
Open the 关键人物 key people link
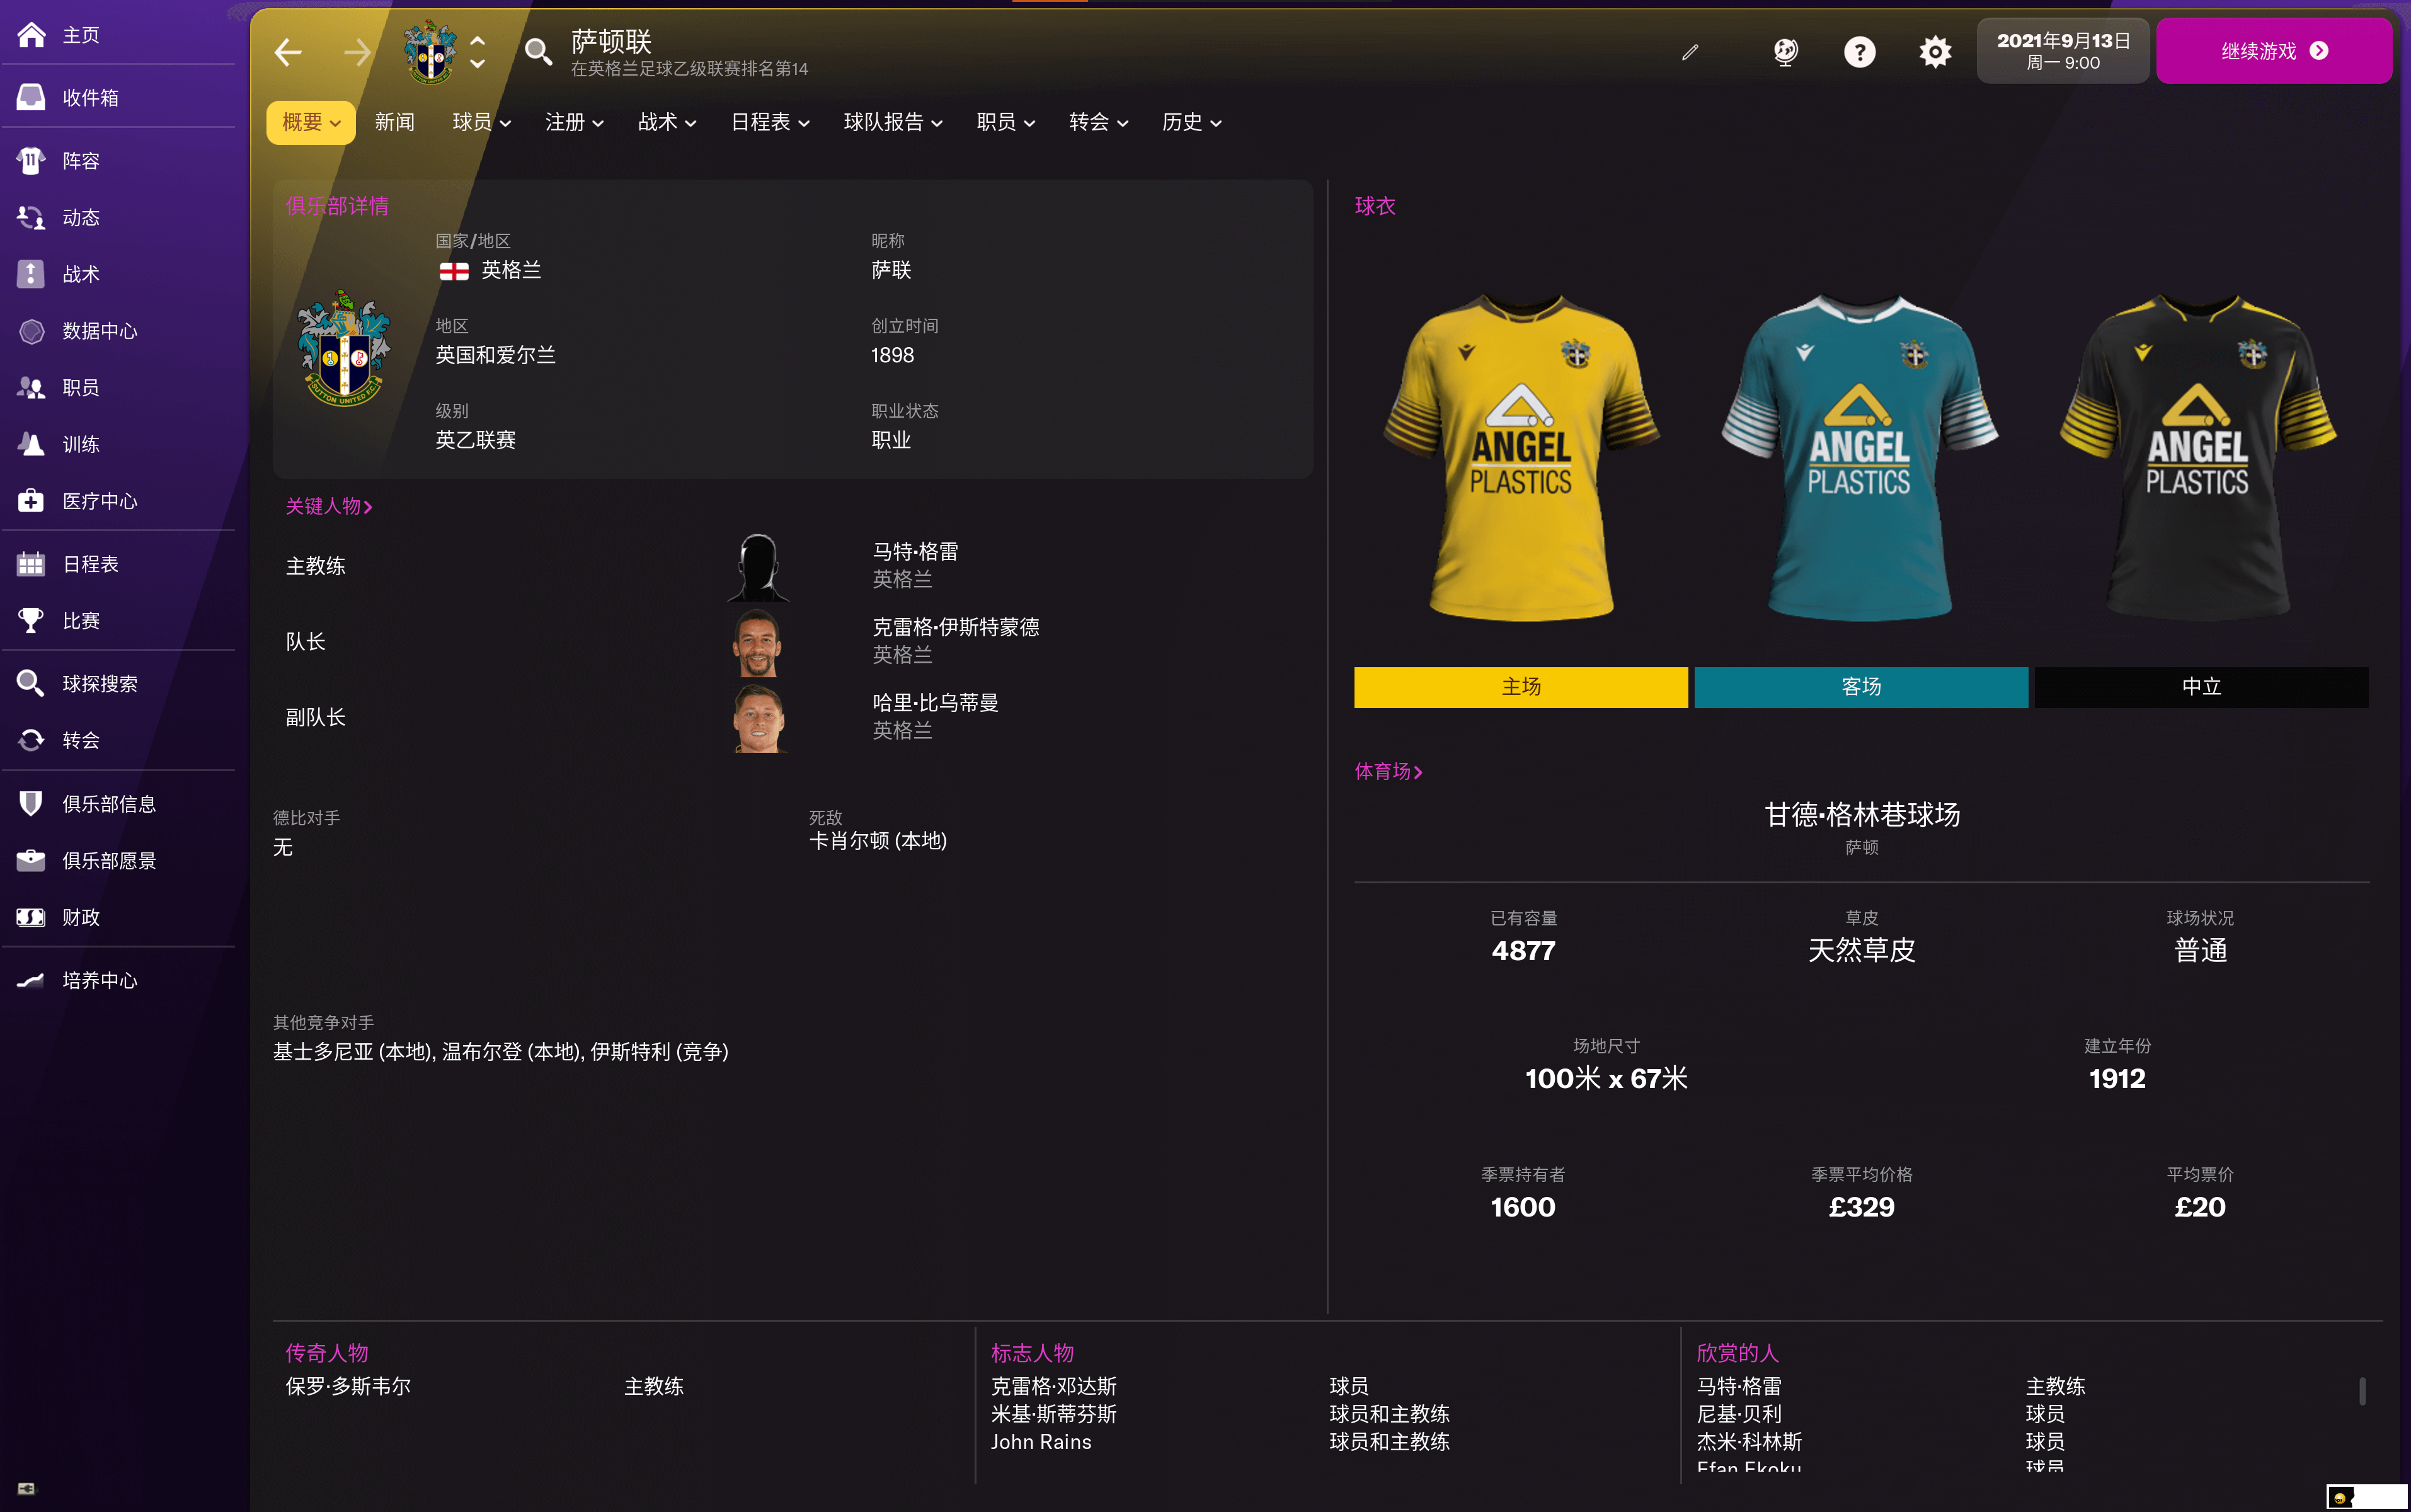[x=329, y=507]
